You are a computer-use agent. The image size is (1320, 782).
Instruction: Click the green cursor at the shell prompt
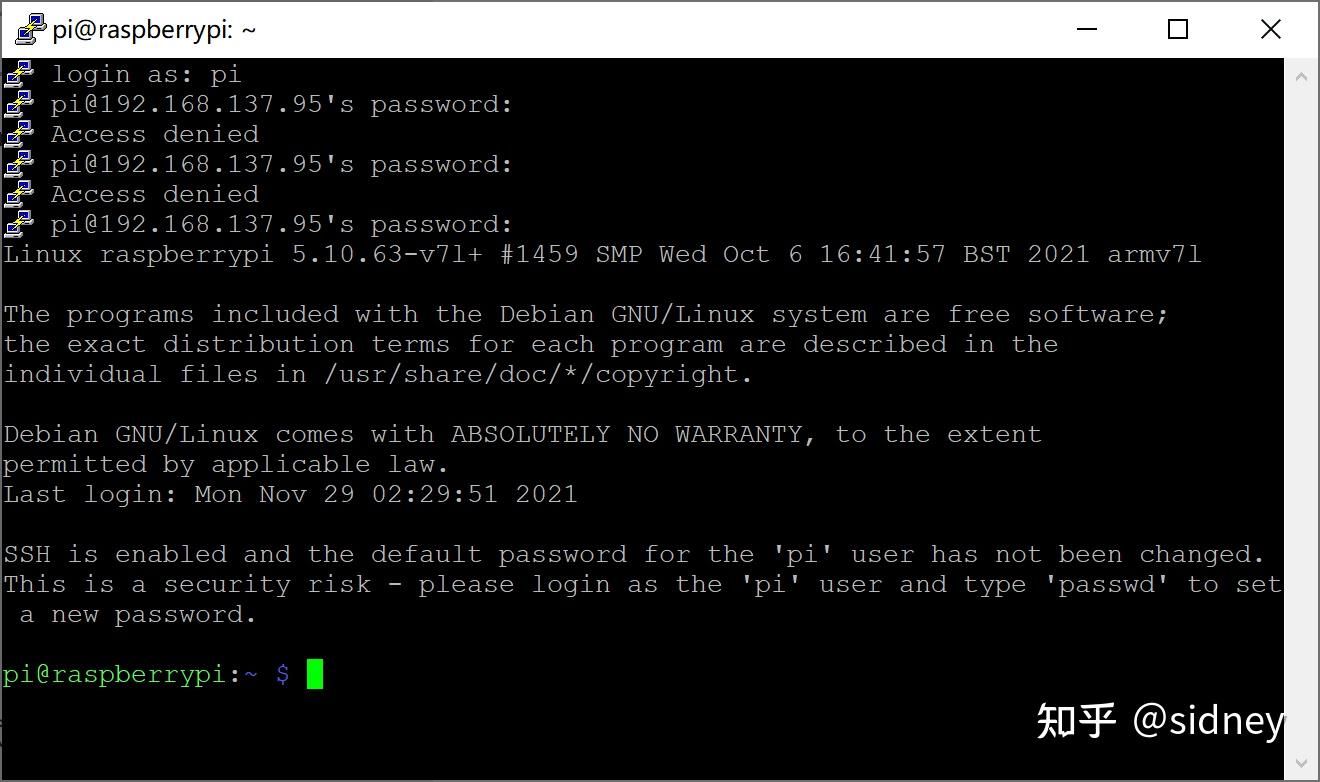[315, 674]
